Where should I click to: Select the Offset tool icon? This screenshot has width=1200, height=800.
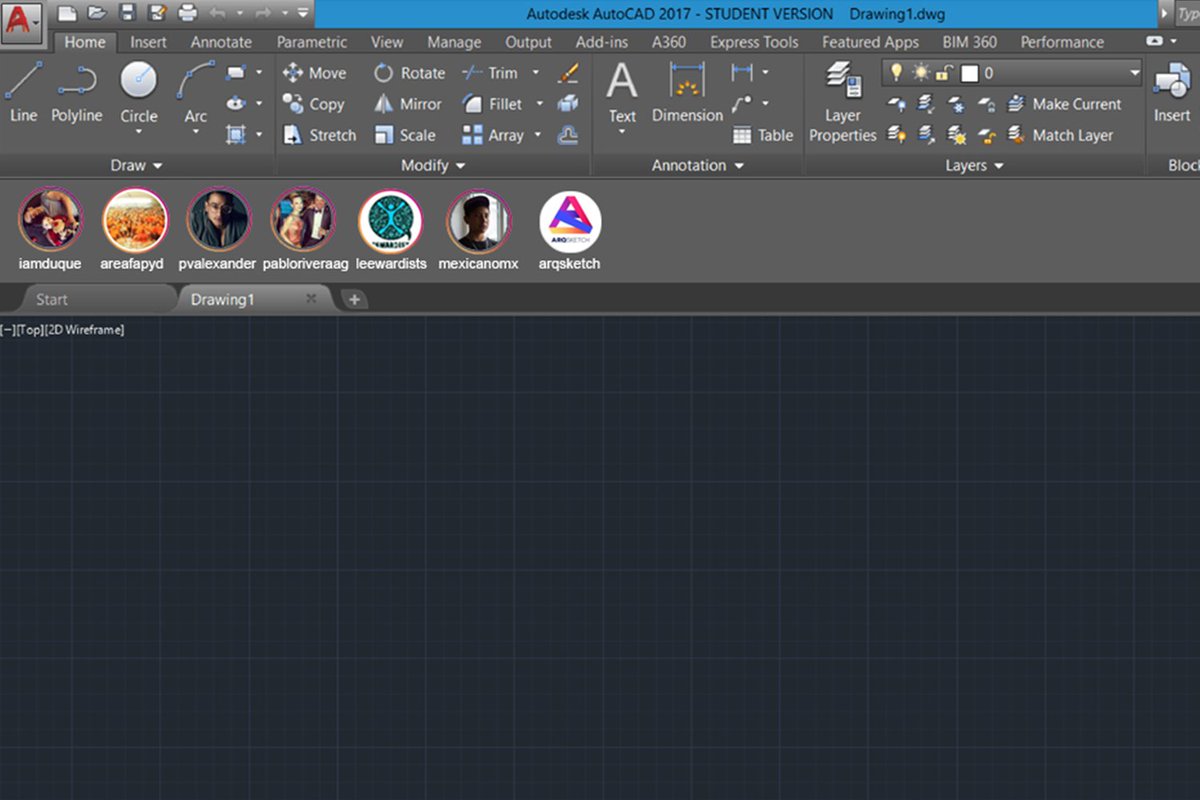[568, 134]
